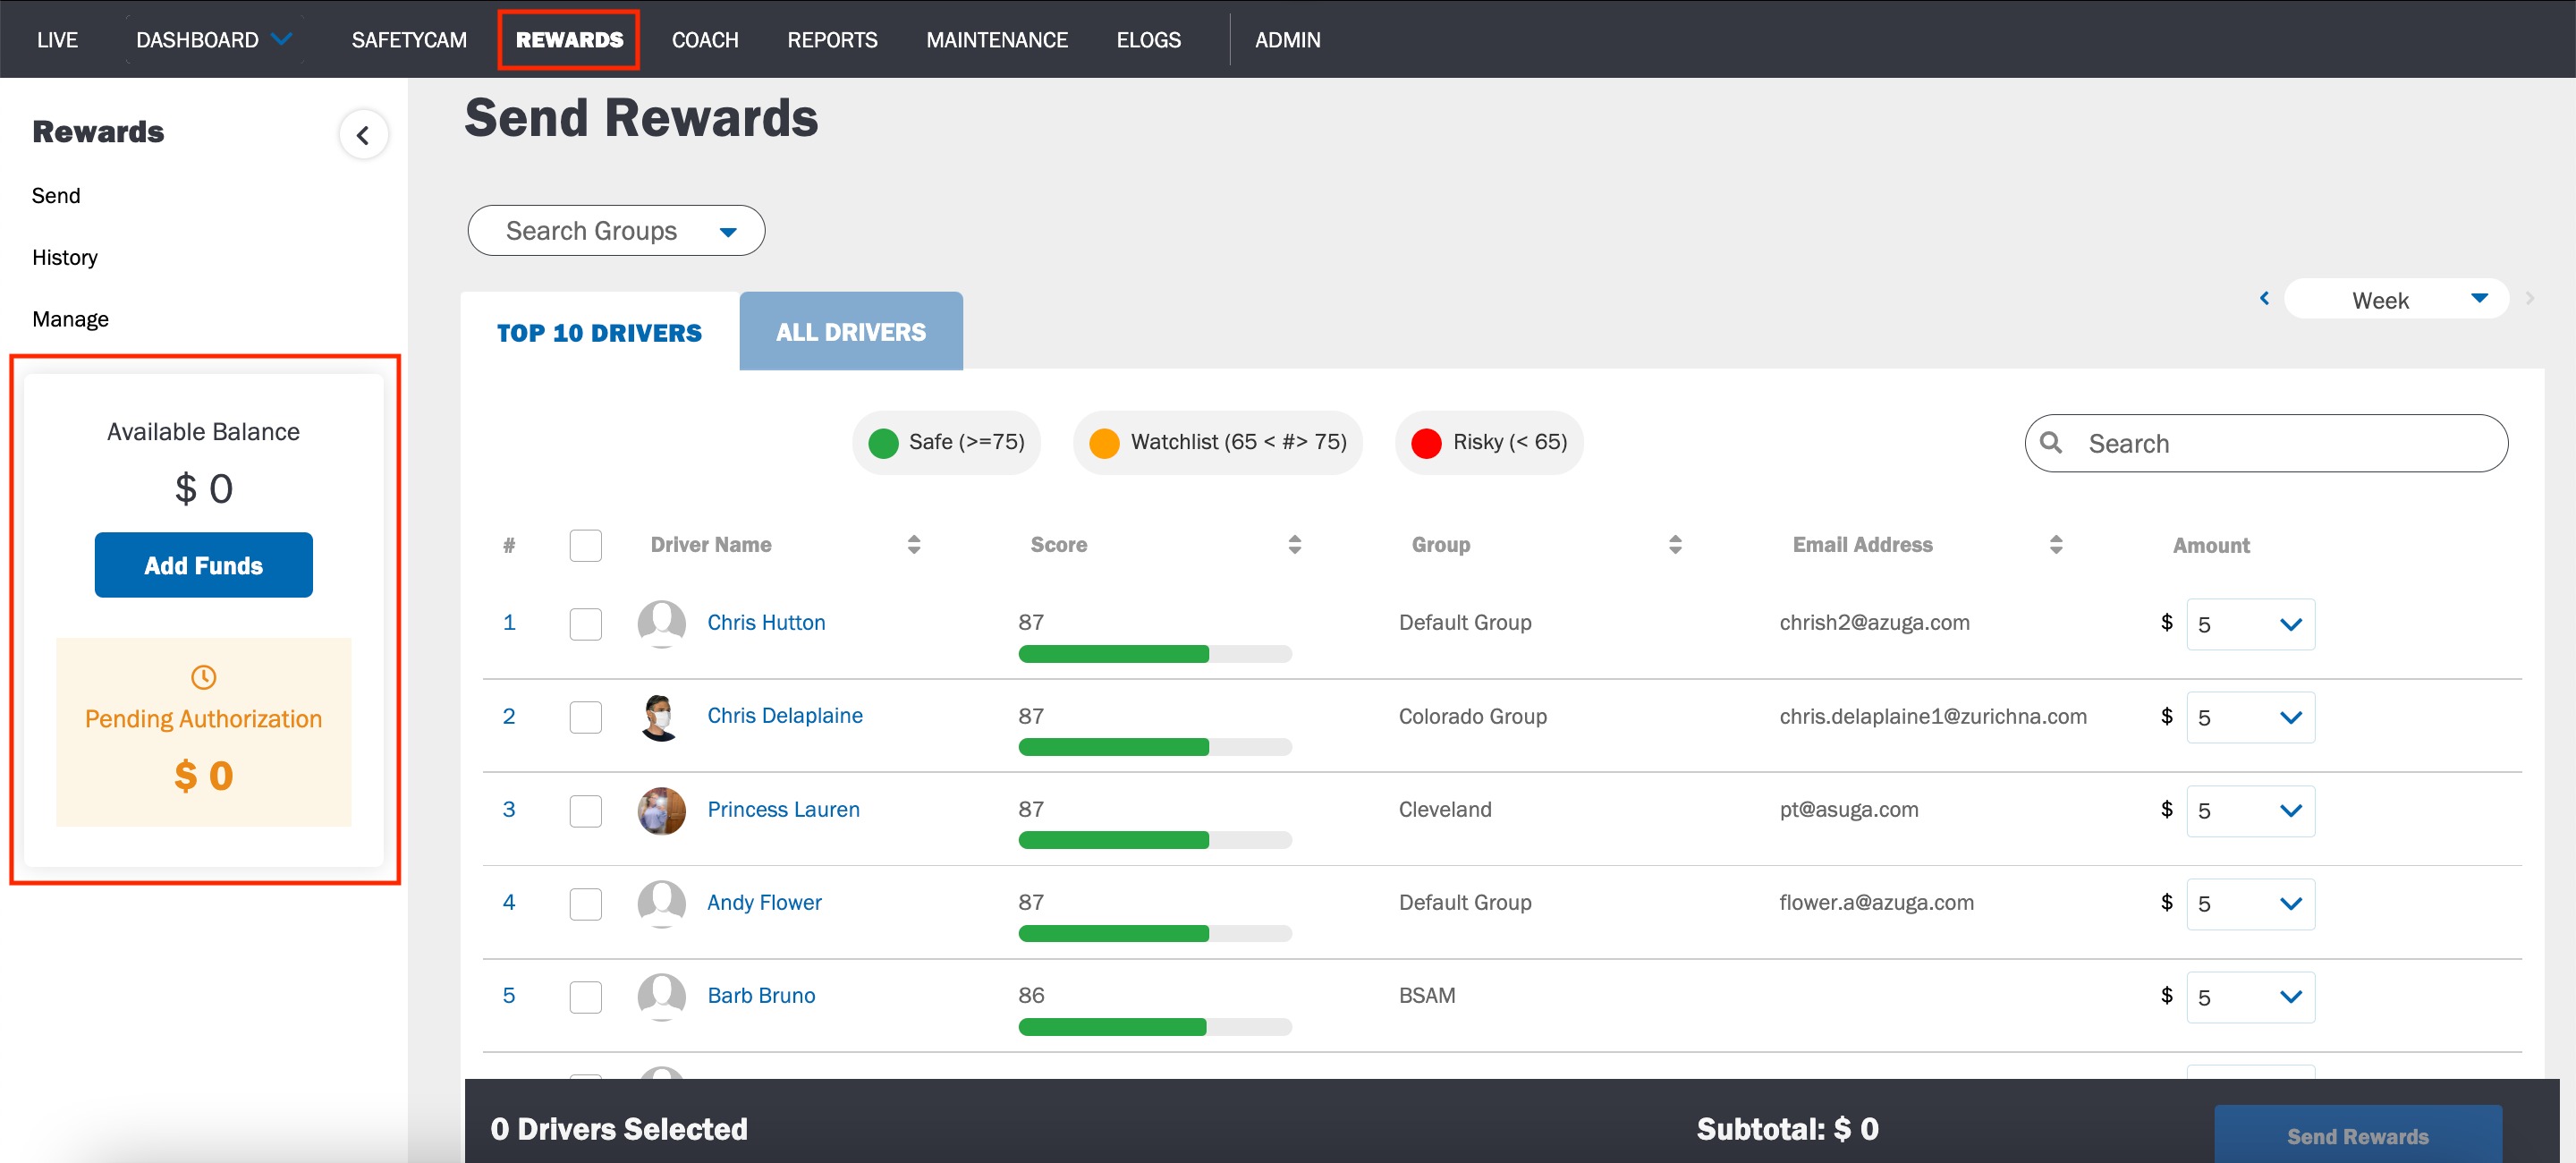Sort by Email Address column arrows

click(x=2055, y=544)
